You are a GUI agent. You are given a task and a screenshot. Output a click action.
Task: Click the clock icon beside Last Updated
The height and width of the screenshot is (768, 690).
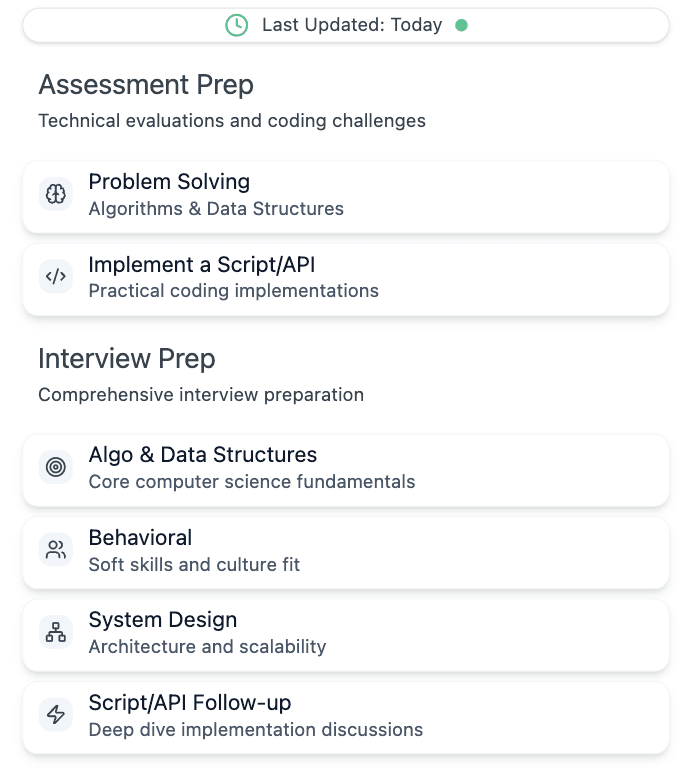click(x=236, y=25)
